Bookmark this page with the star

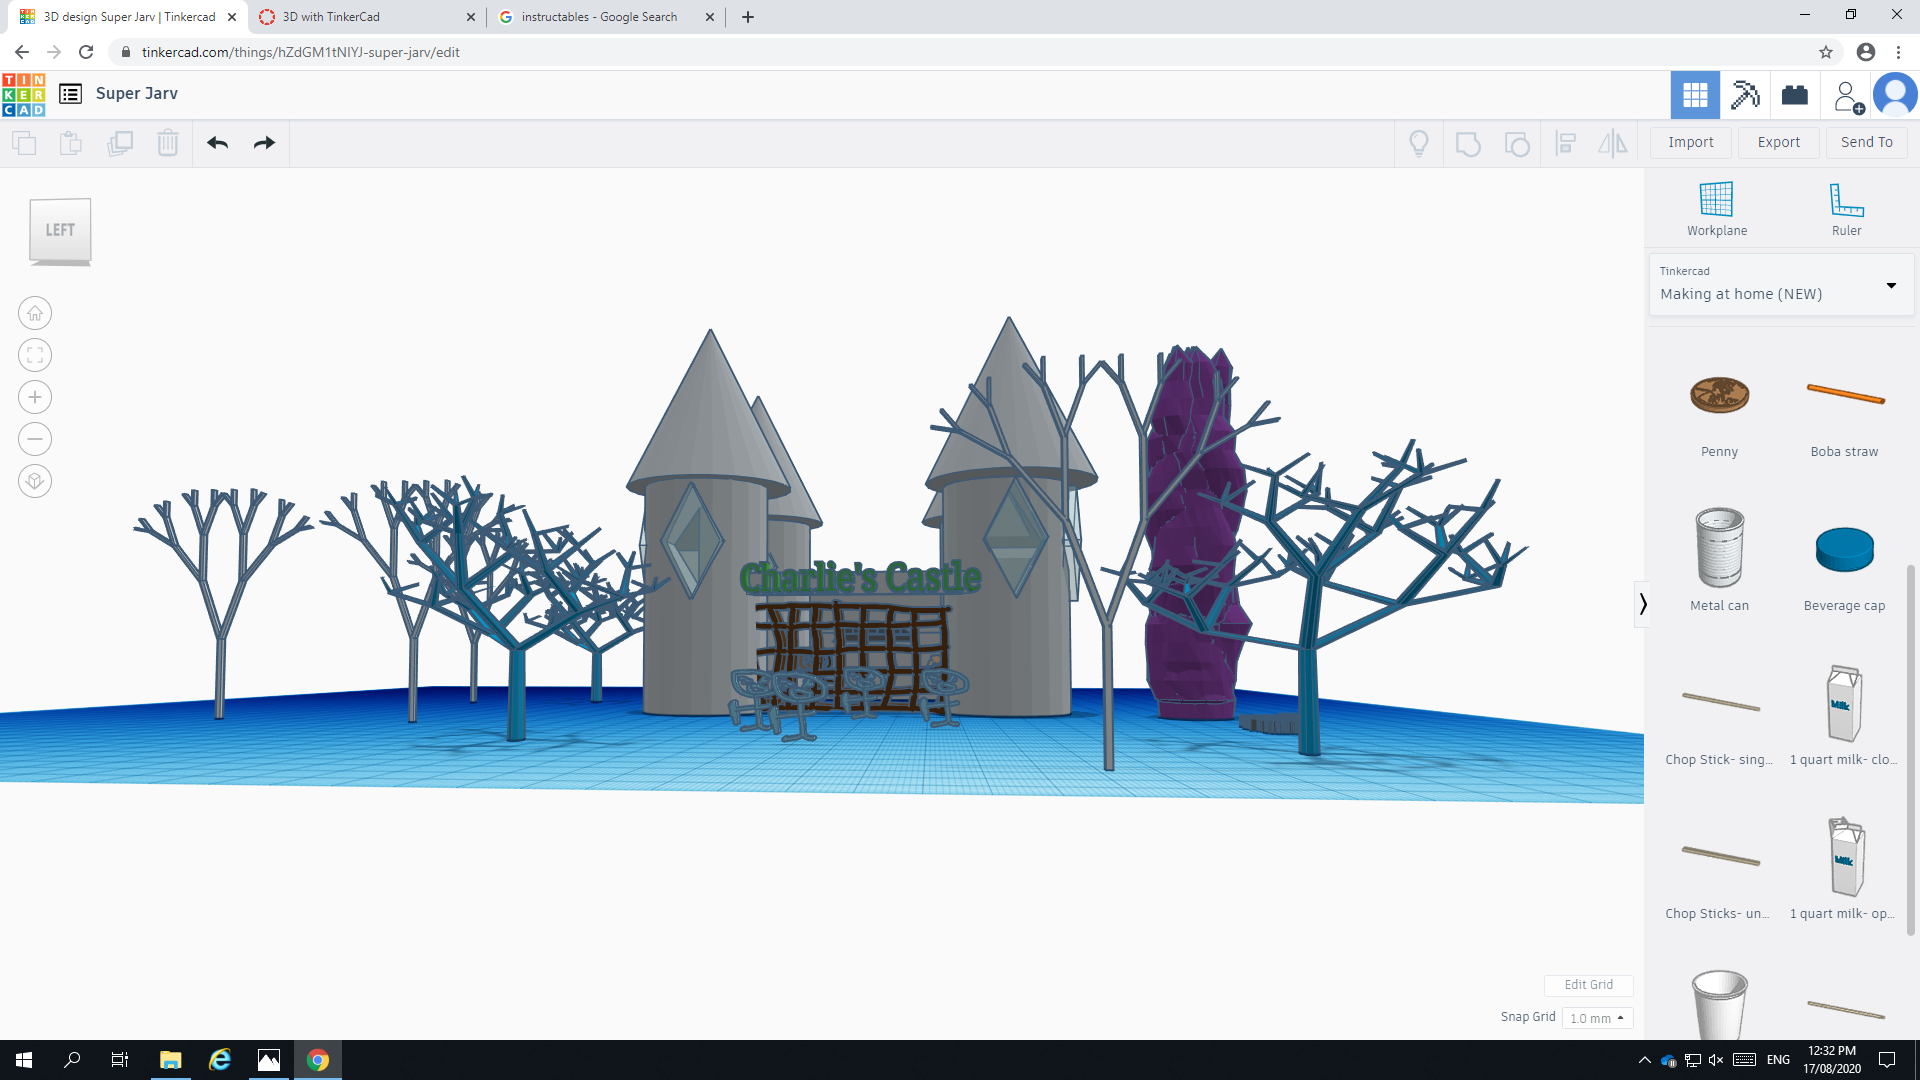click(x=1826, y=52)
